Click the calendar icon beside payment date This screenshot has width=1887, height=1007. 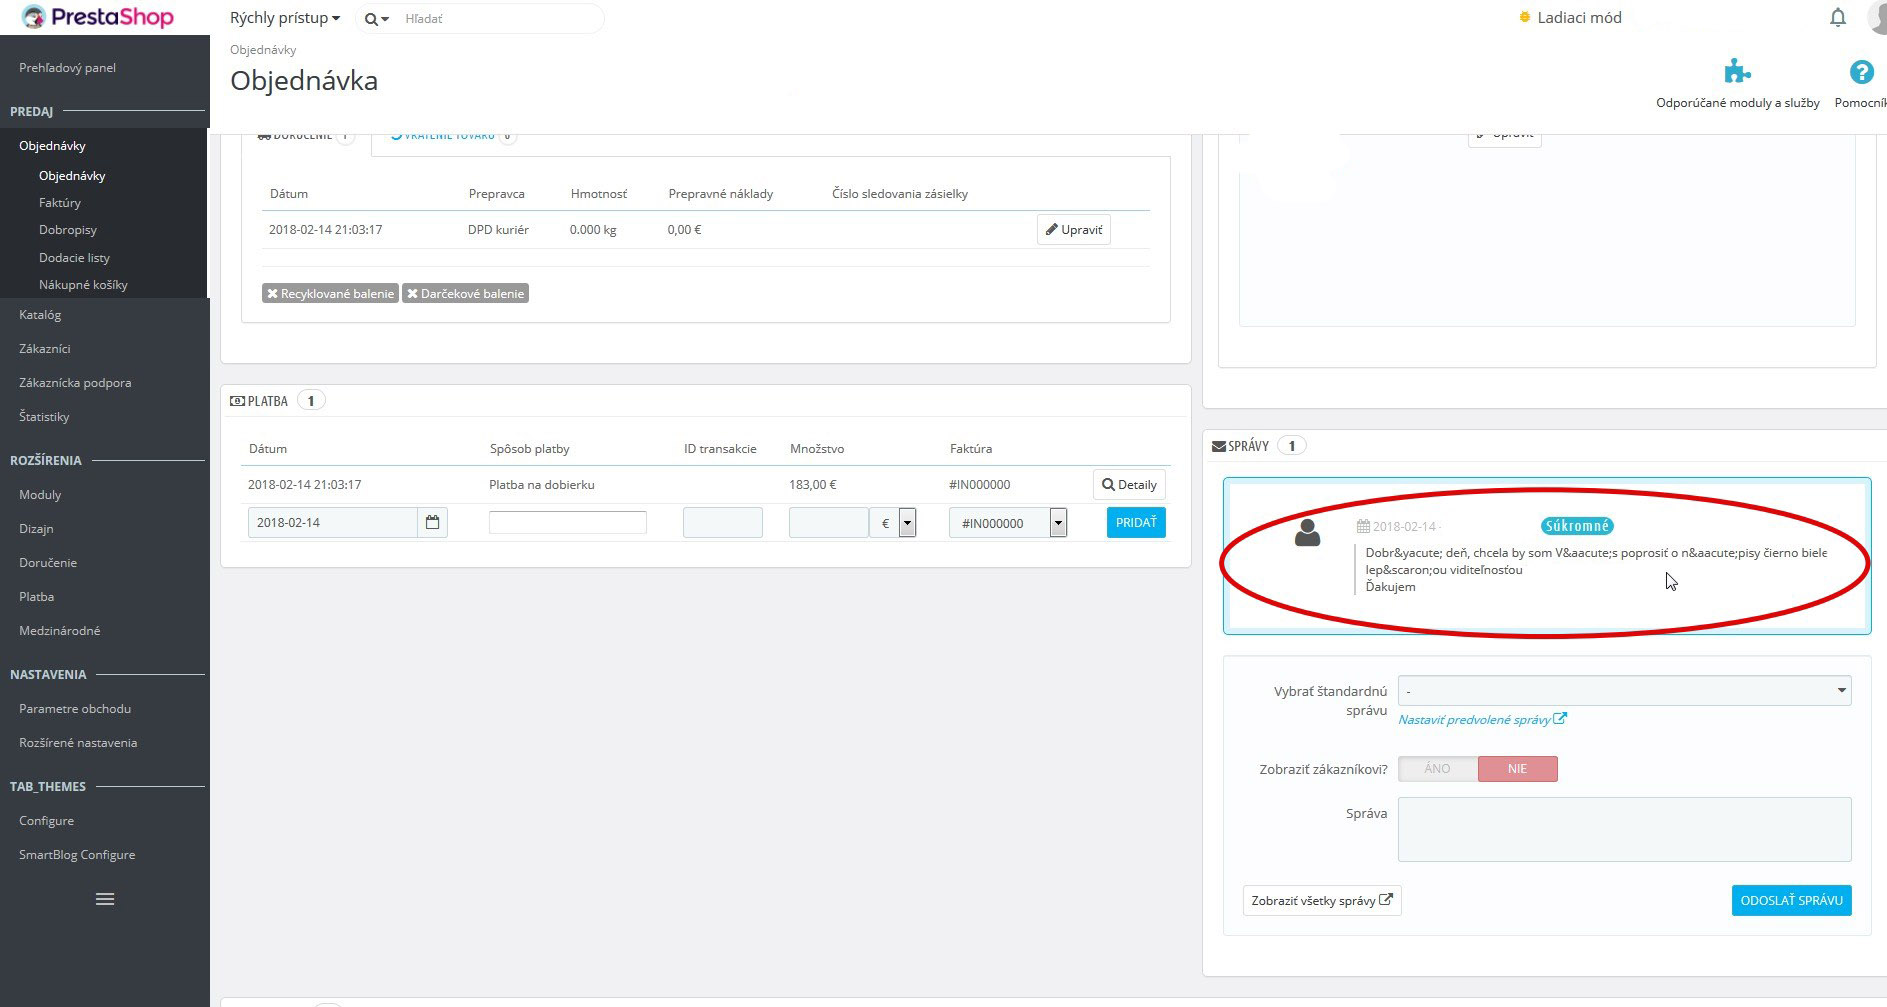(432, 523)
